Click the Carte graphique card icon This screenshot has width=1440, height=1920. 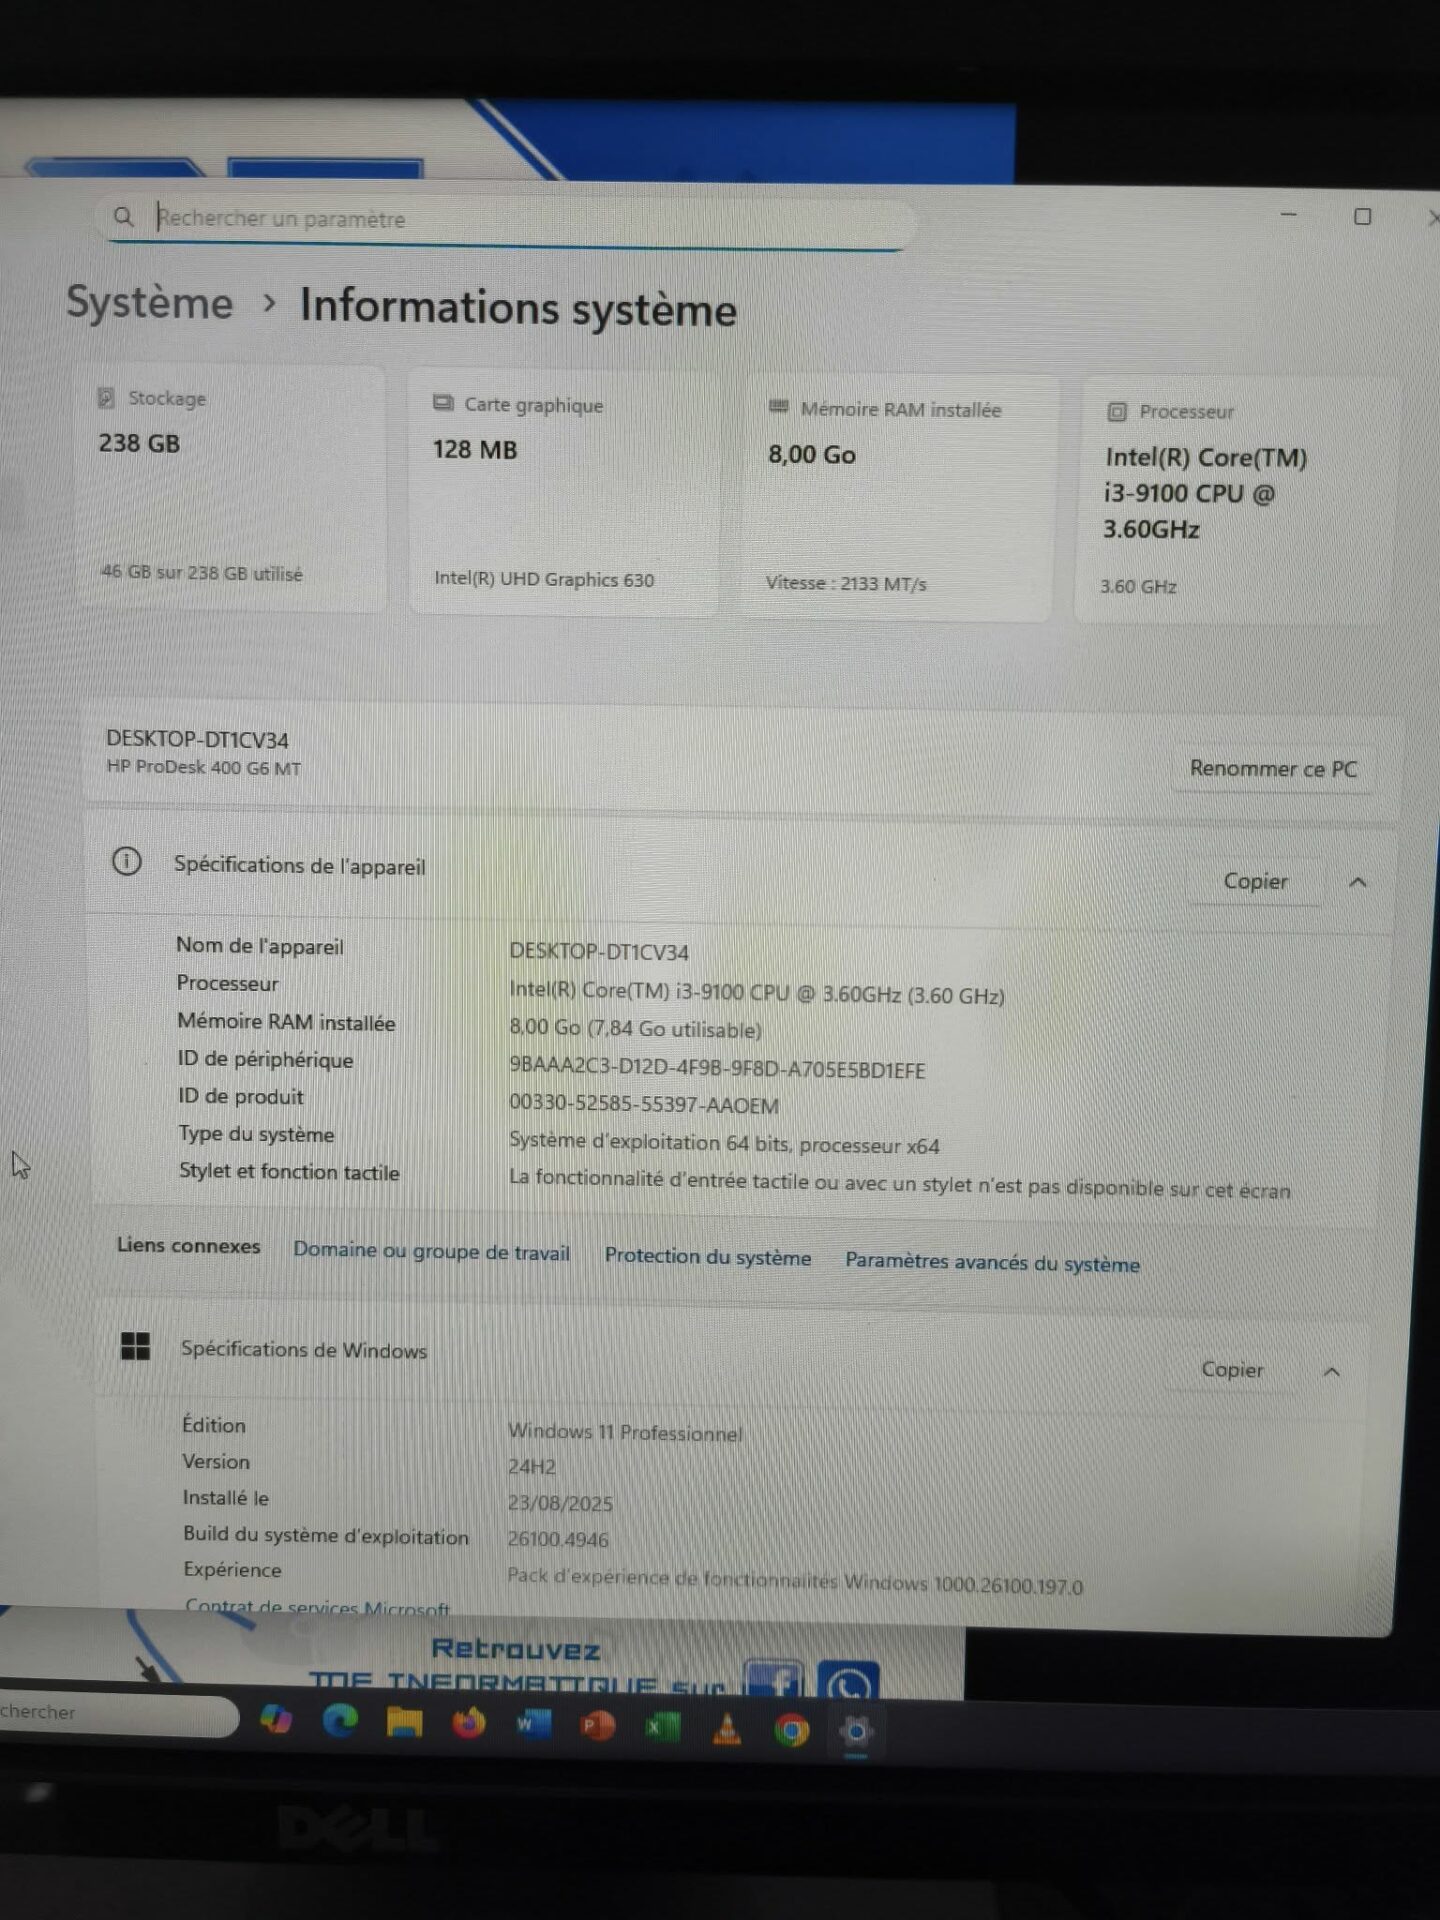(x=443, y=403)
